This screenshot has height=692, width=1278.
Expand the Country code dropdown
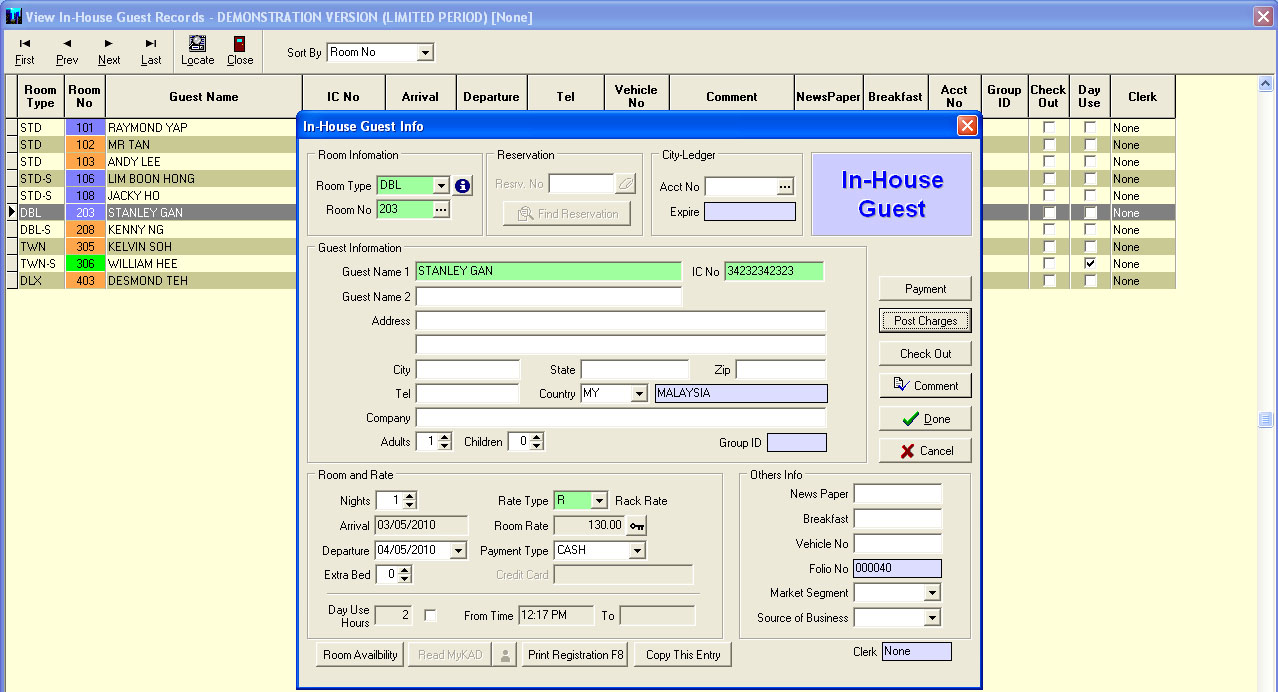[639, 394]
